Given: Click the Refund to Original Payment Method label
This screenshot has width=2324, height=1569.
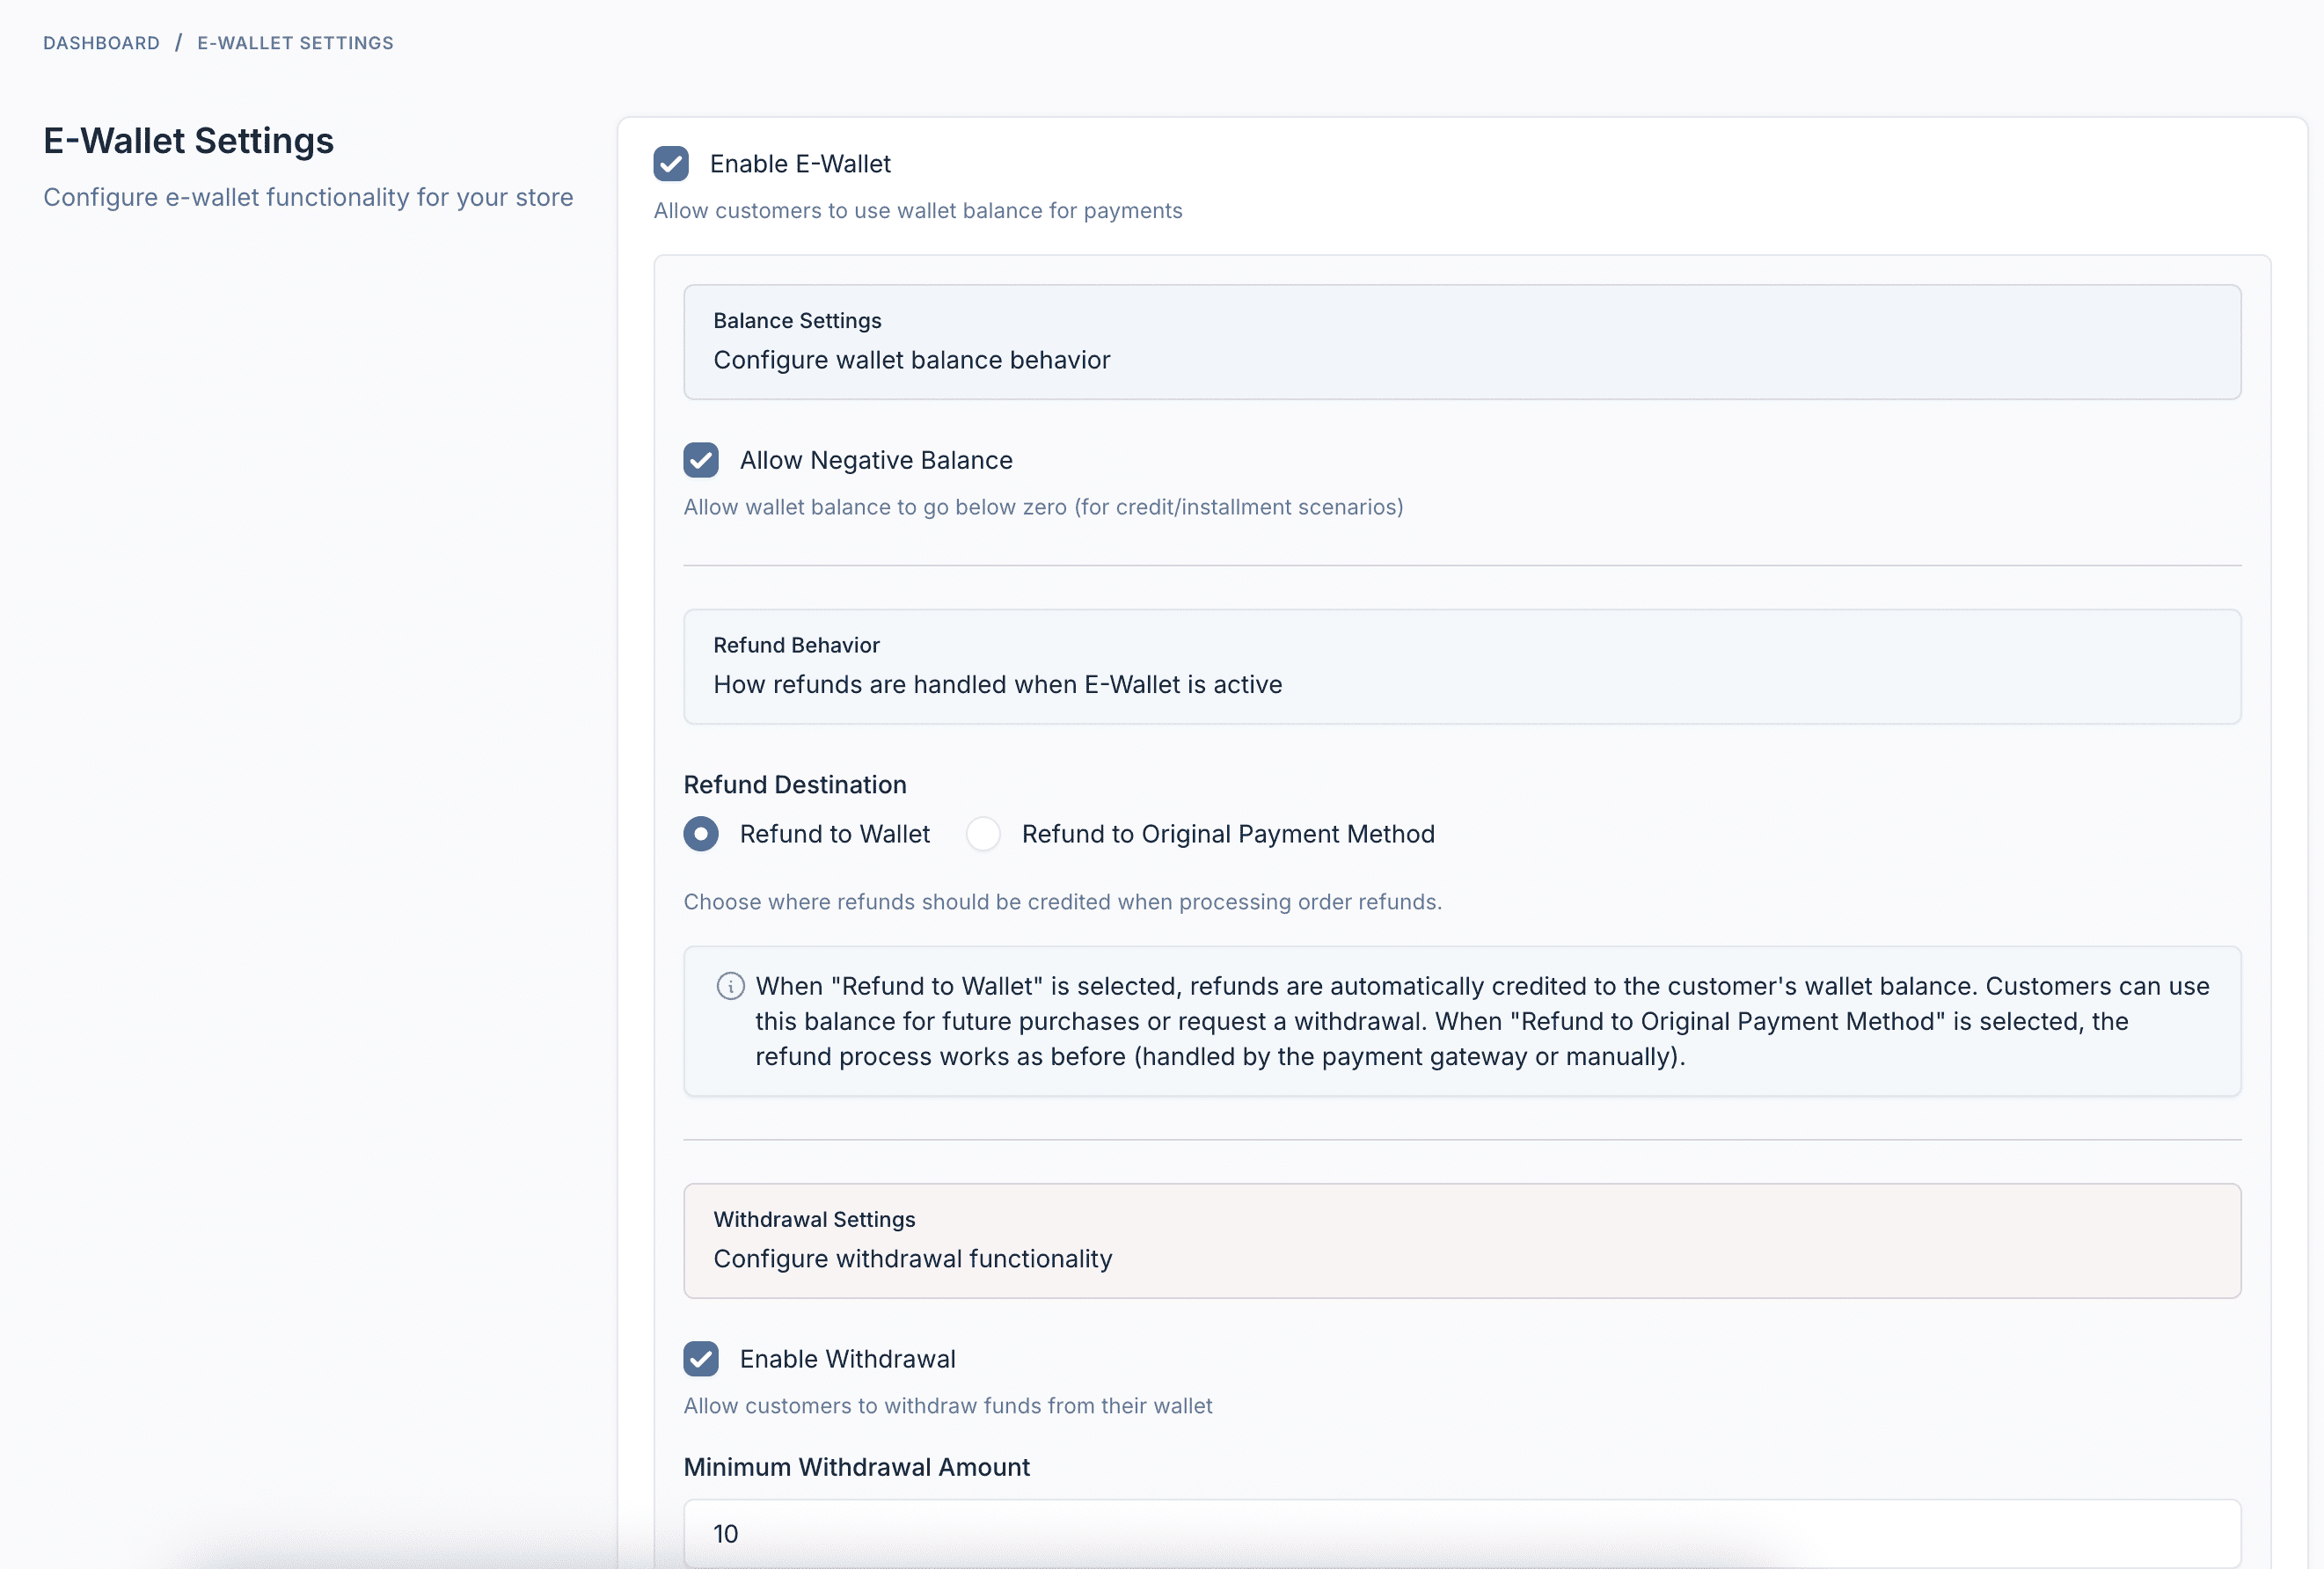Looking at the screenshot, I should [x=1227, y=834].
